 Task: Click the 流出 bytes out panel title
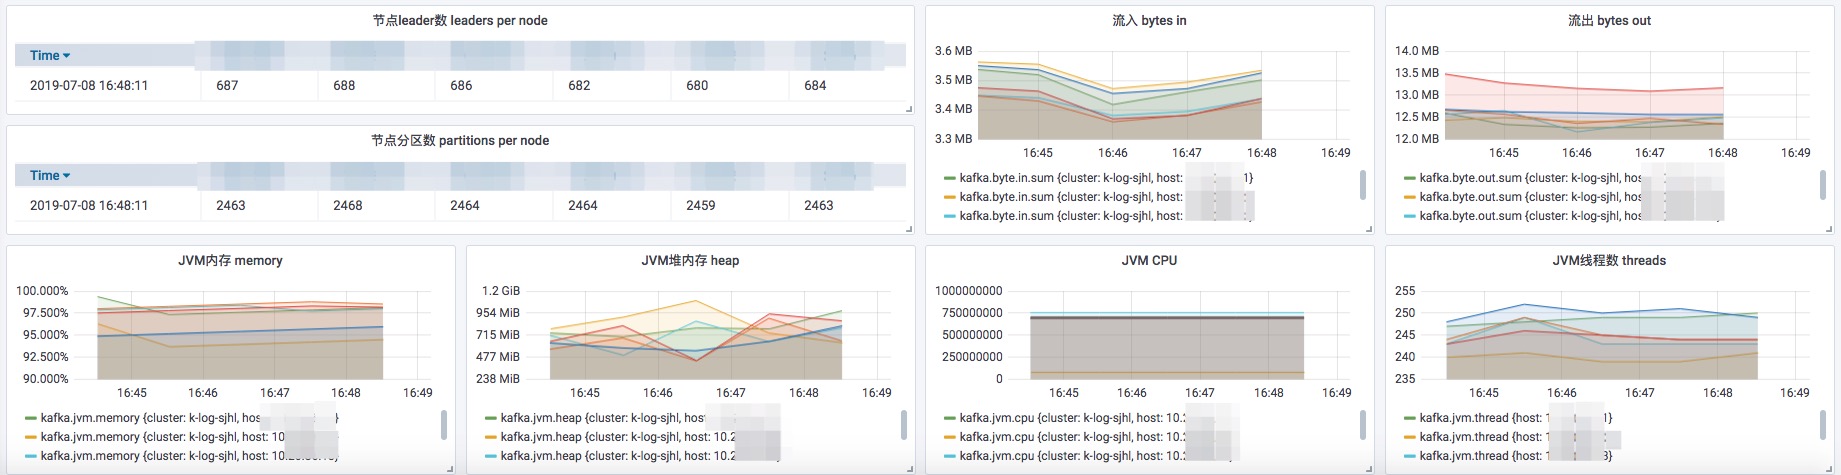(1609, 21)
